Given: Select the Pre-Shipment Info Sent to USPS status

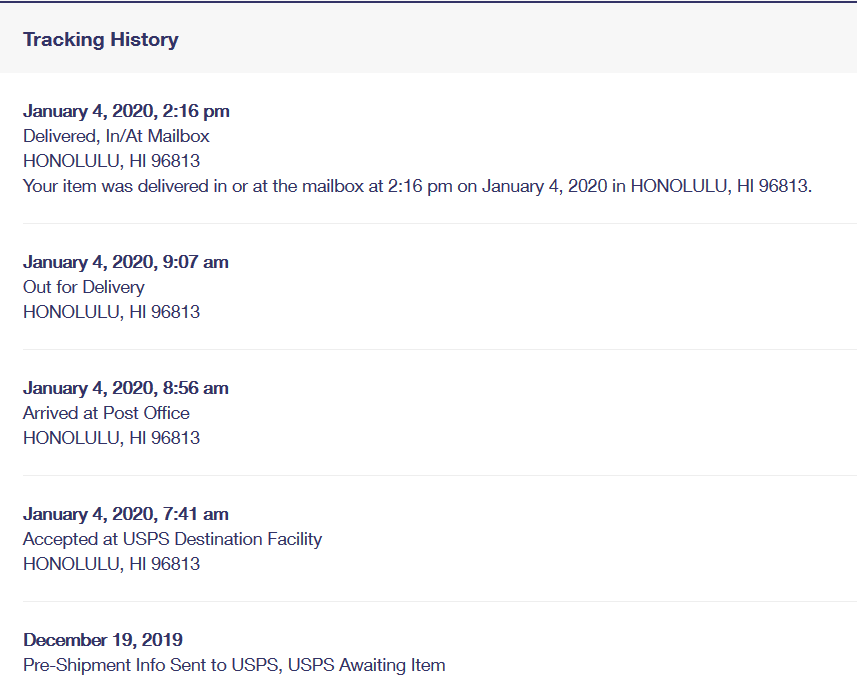Looking at the screenshot, I should tap(234, 665).
